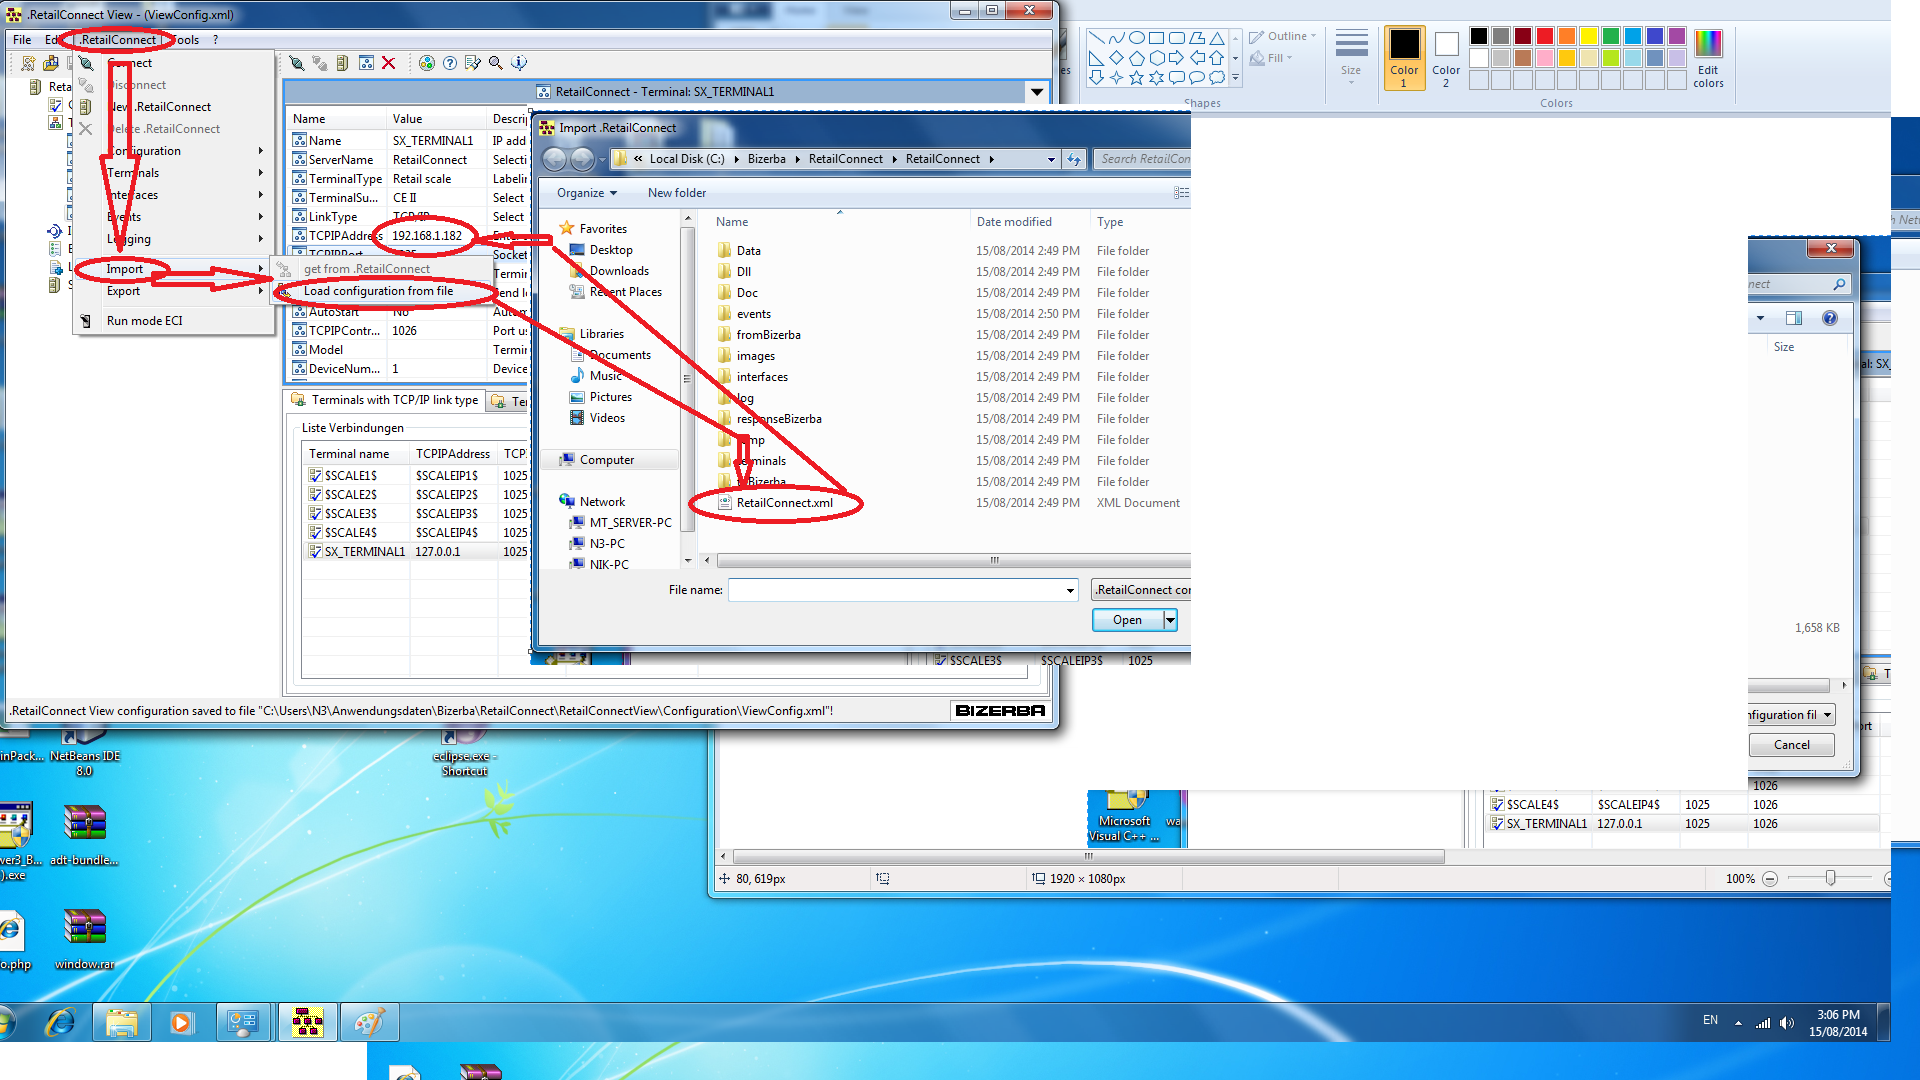Click the help icon in background window toolbar

pyautogui.click(x=1829, y=318)
